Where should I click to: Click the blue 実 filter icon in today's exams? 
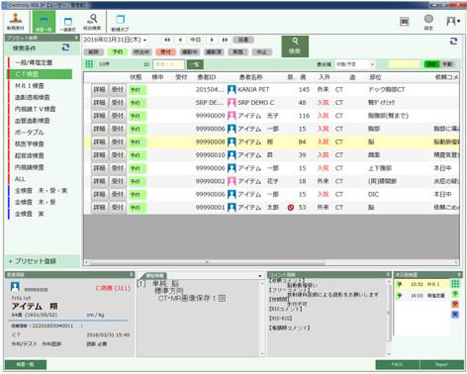455,314
